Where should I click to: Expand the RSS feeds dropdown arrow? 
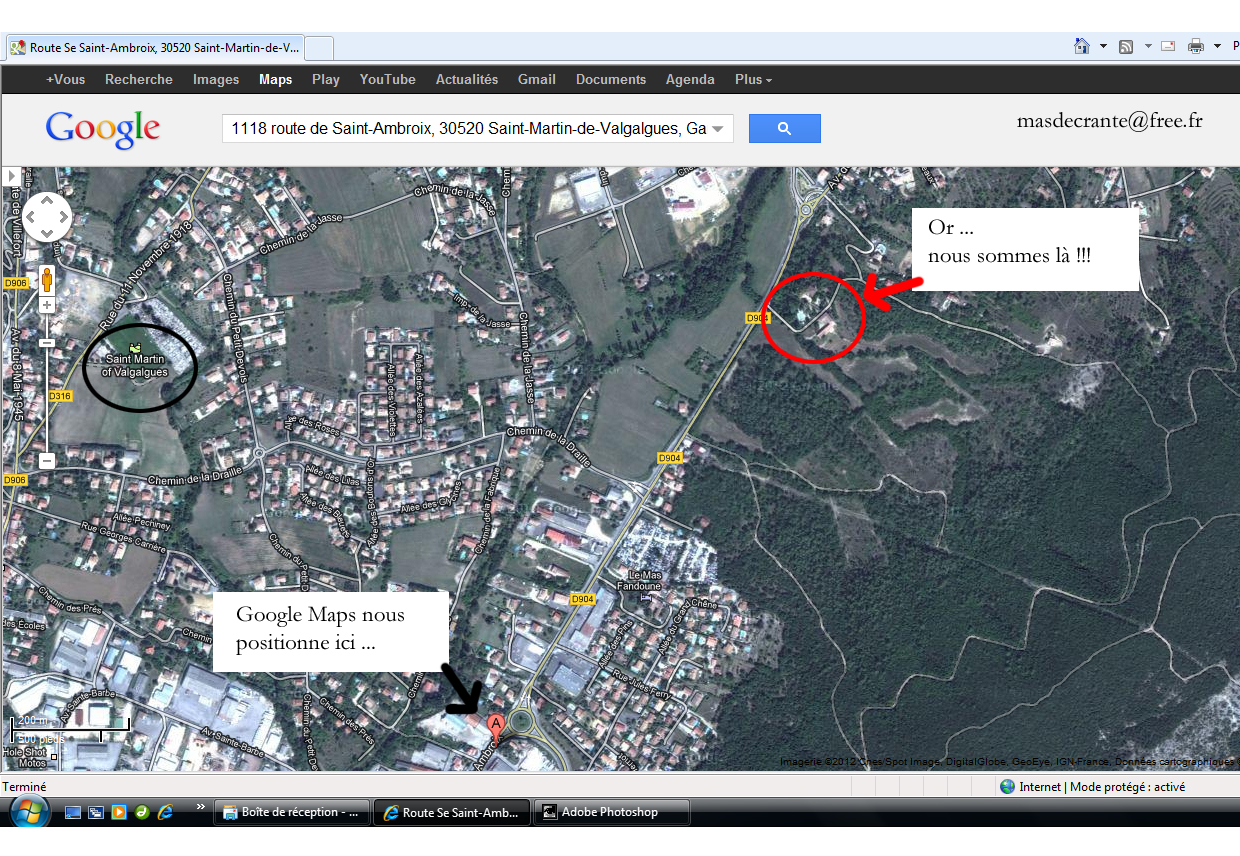[x=1148, y=46]
